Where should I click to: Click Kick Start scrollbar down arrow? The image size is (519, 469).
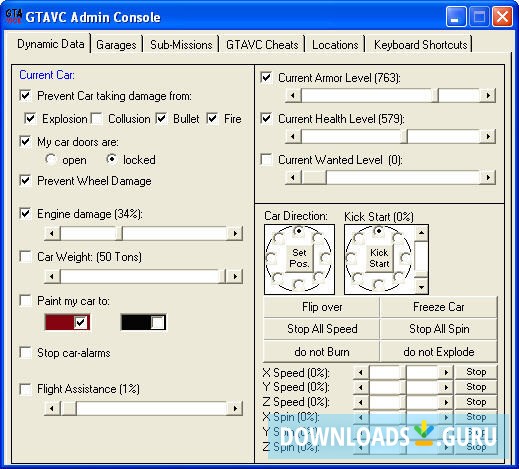click(x=421, y=287)
